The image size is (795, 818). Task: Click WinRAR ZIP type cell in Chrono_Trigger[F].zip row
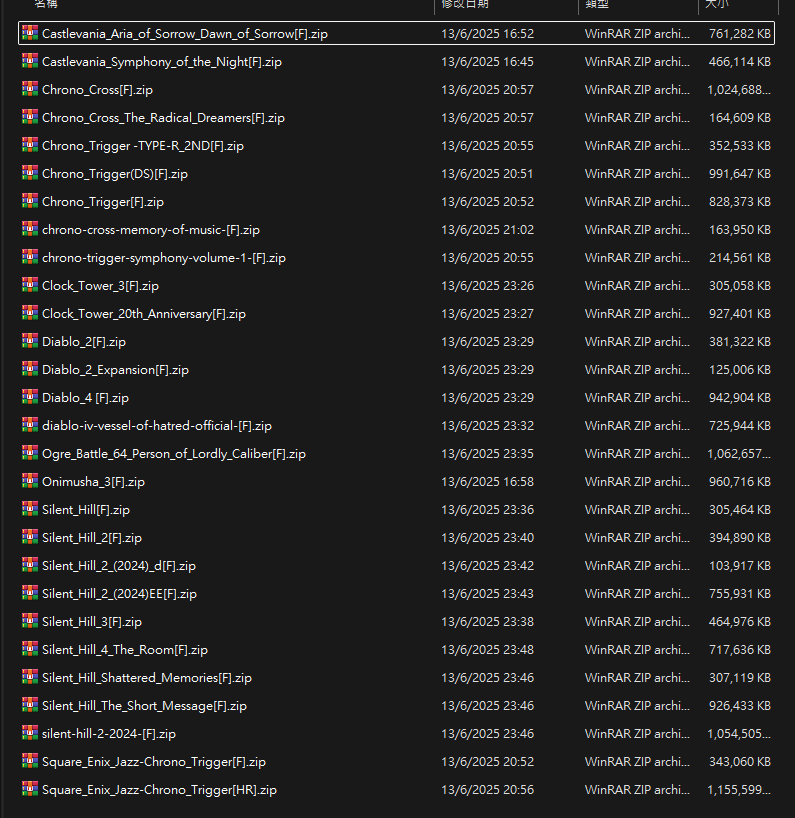[637, 202]
